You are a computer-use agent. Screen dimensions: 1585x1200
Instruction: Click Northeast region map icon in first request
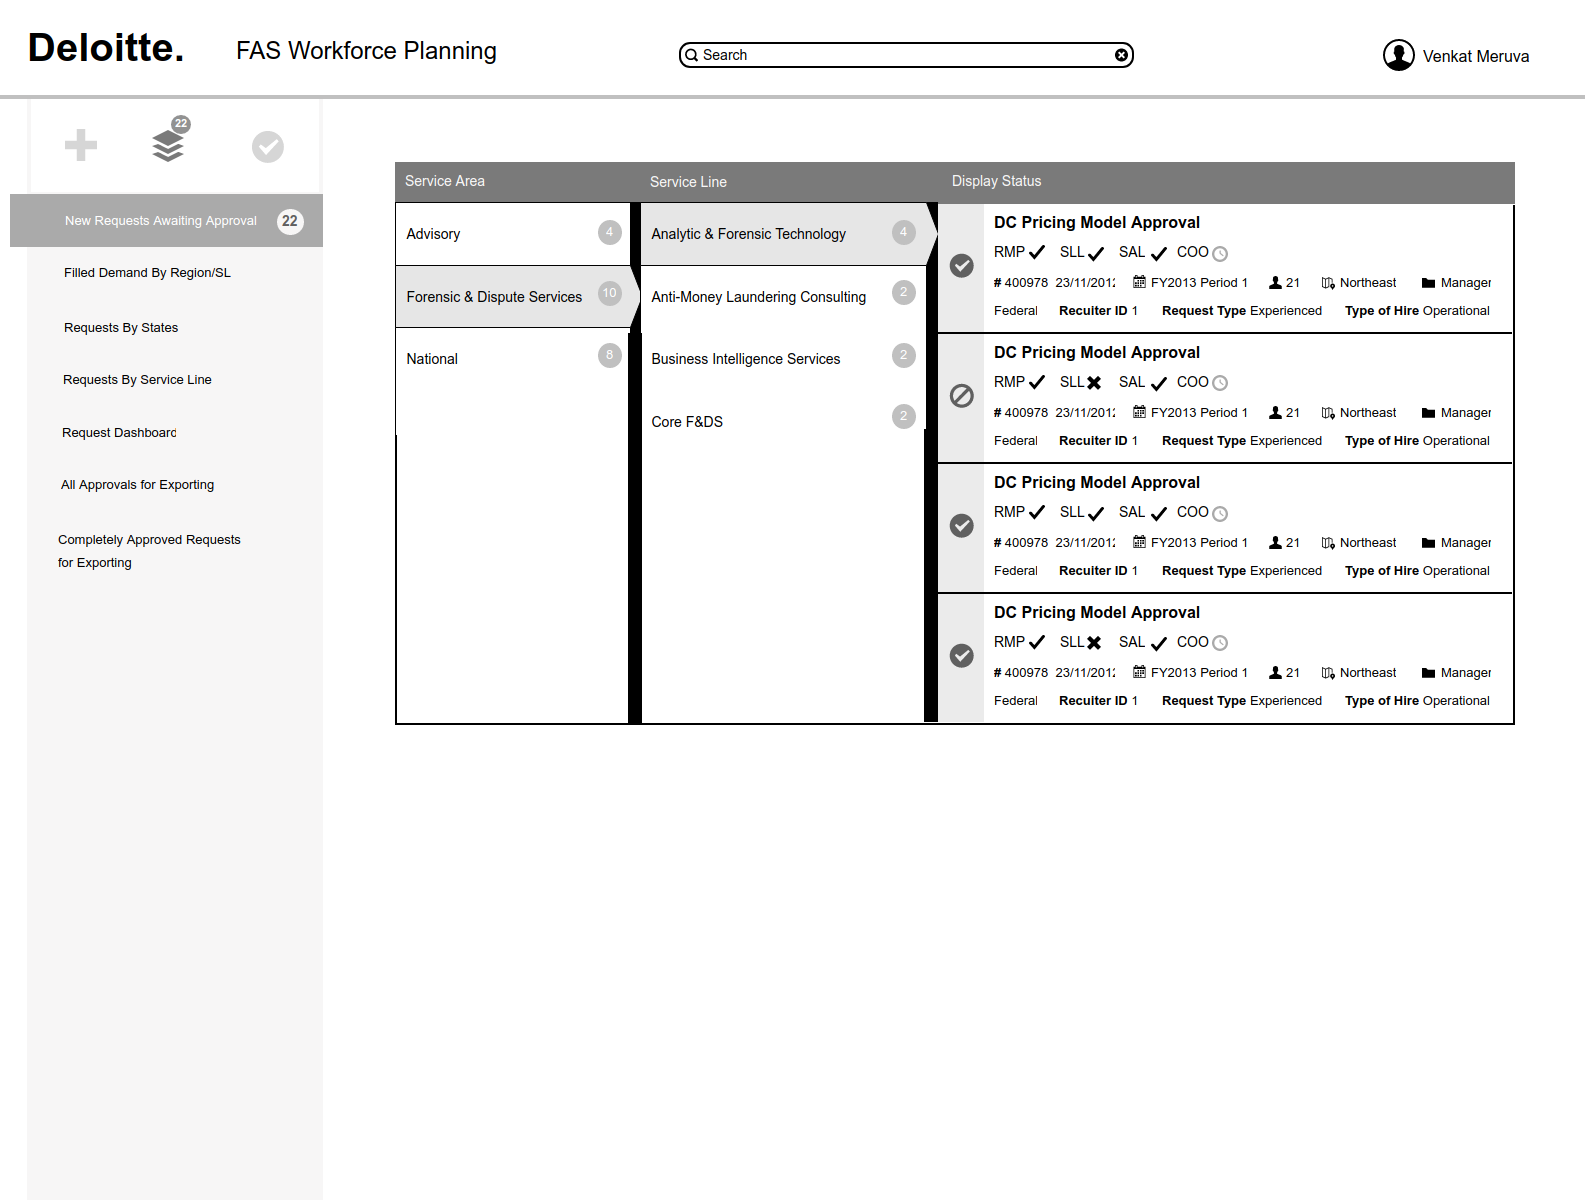[x=1328, y=283]
